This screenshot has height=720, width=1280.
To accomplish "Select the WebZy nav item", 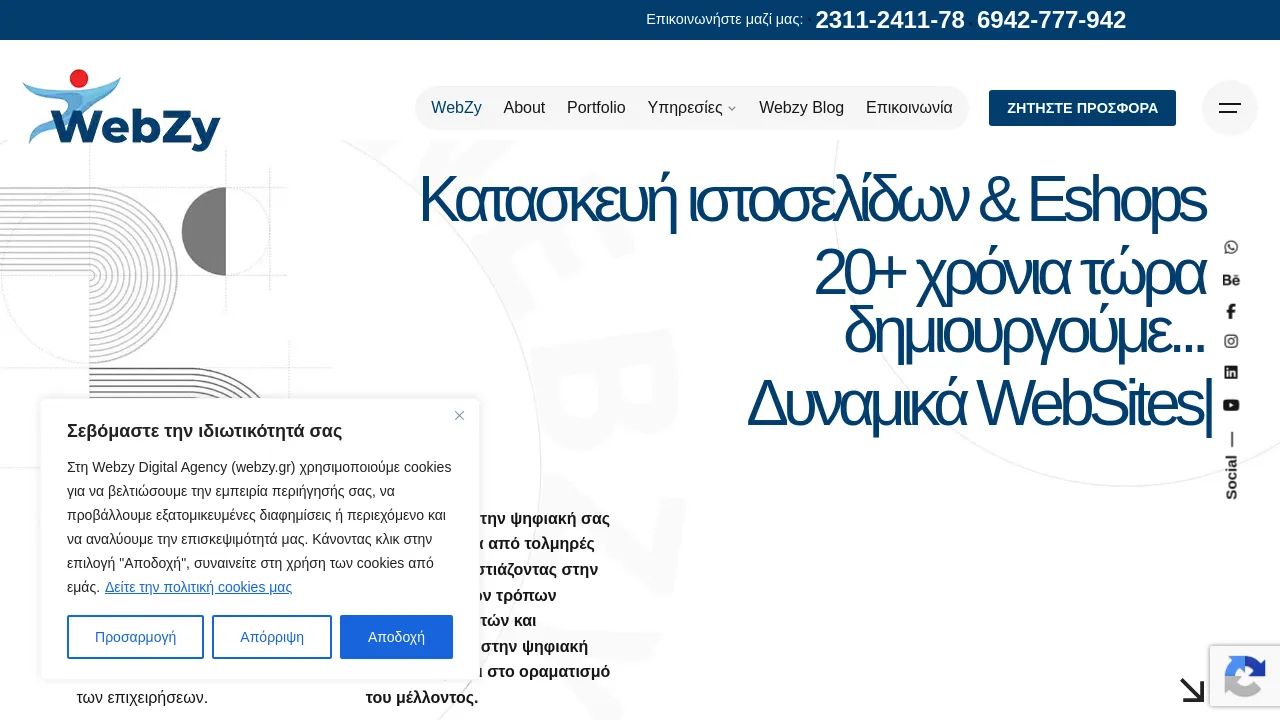I will click(x=456, y=108).
